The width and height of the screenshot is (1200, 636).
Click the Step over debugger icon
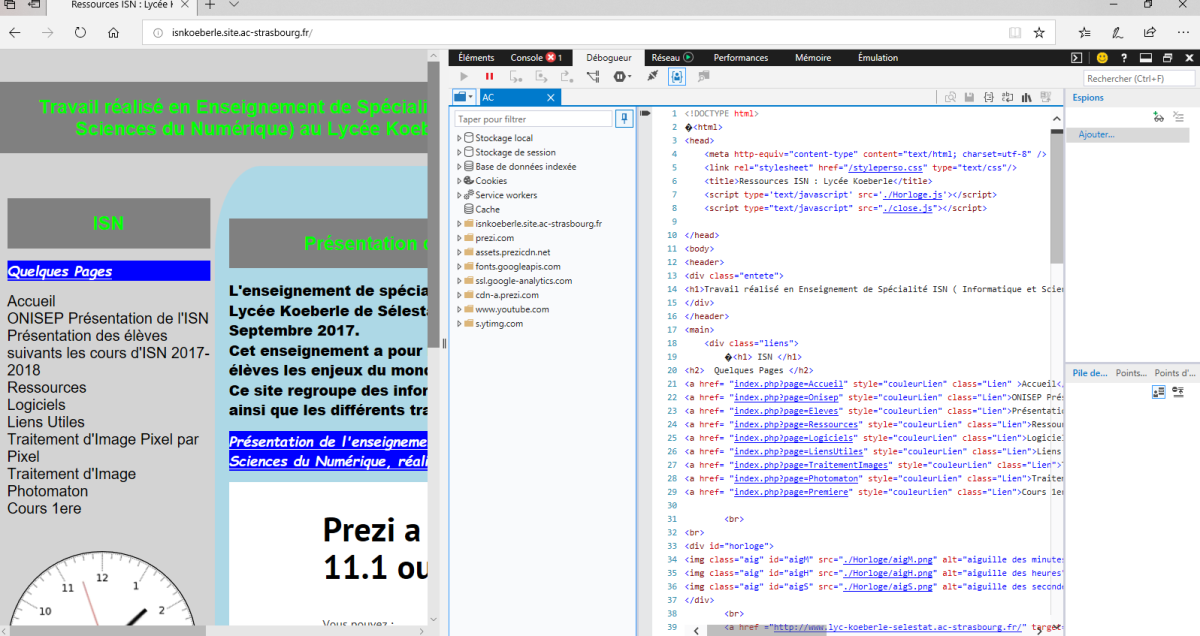(x=542, y=76)
